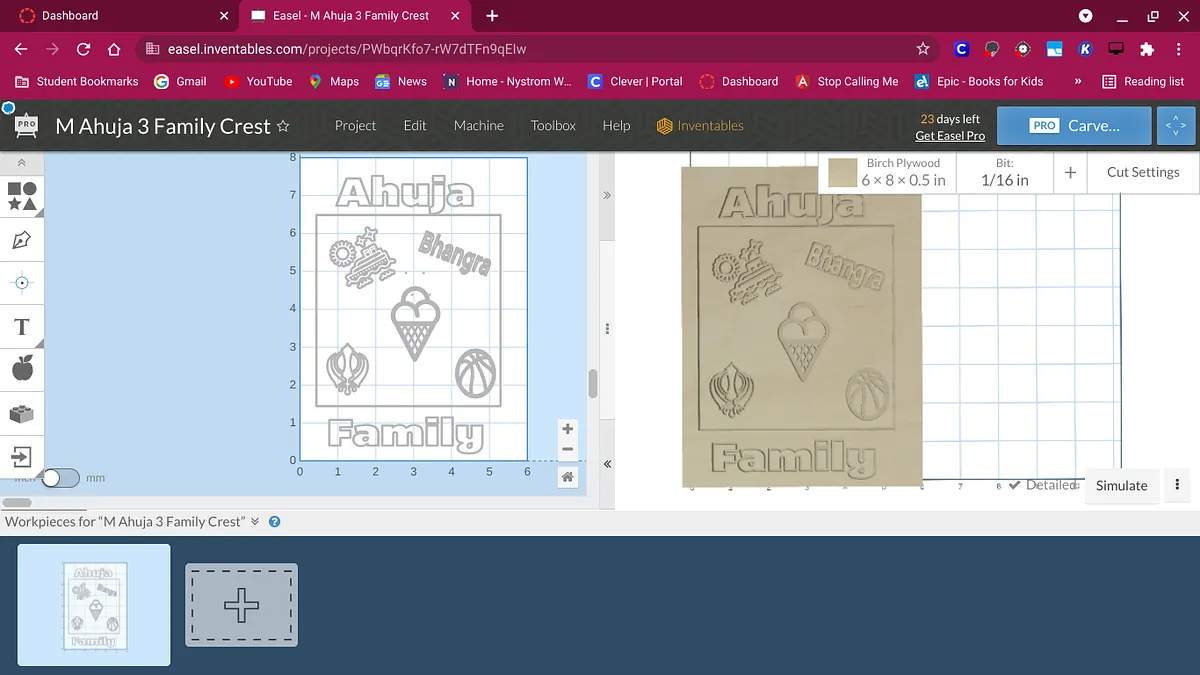Viewport: 1200px width, 675px height.
Task: Select the Pen drawing tool
Action: [22, 240]
